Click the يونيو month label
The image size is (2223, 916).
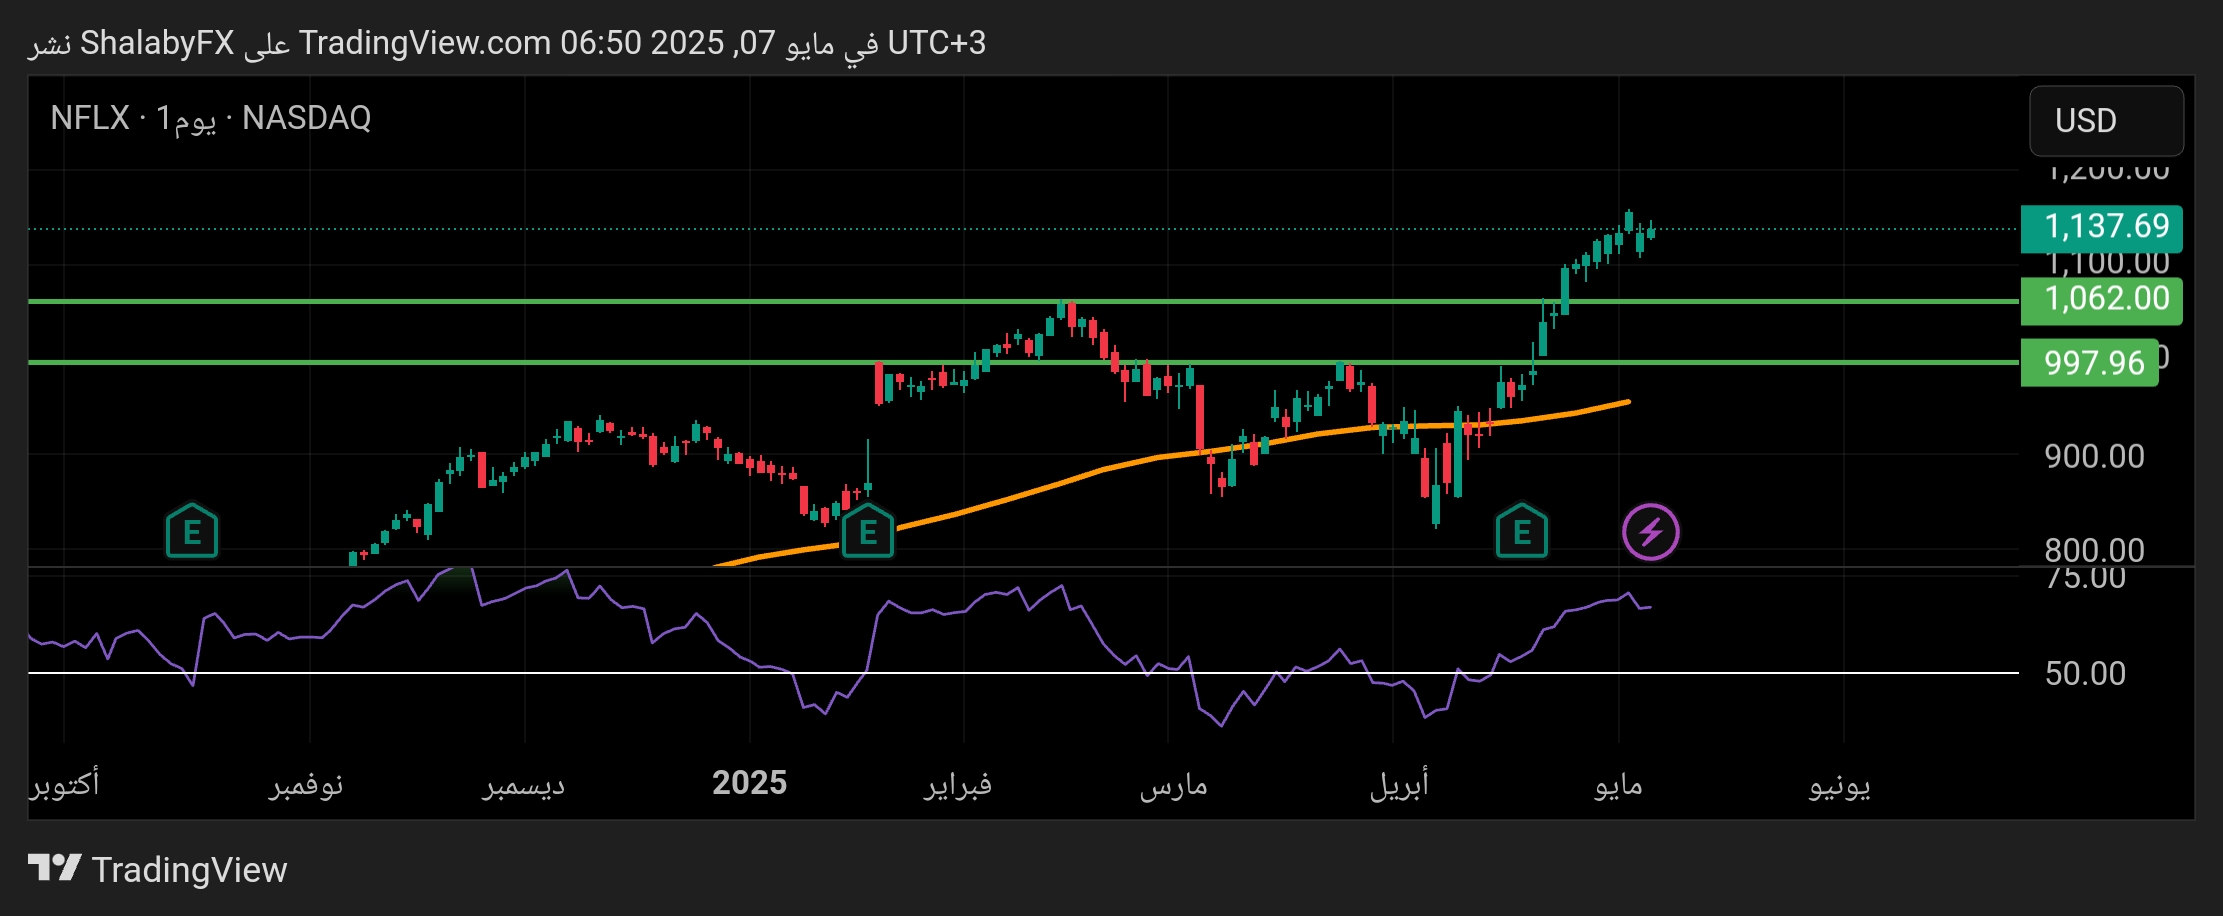[x=1839, y=785]
